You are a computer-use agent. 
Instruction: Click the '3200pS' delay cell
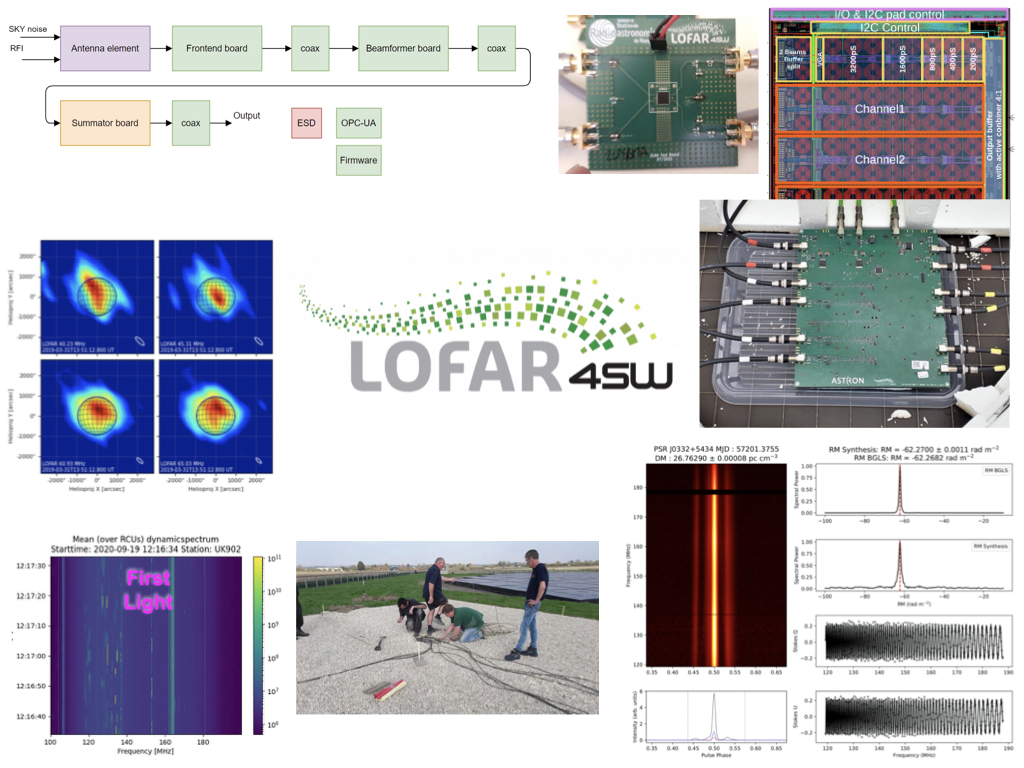click(x=853, y=59)
